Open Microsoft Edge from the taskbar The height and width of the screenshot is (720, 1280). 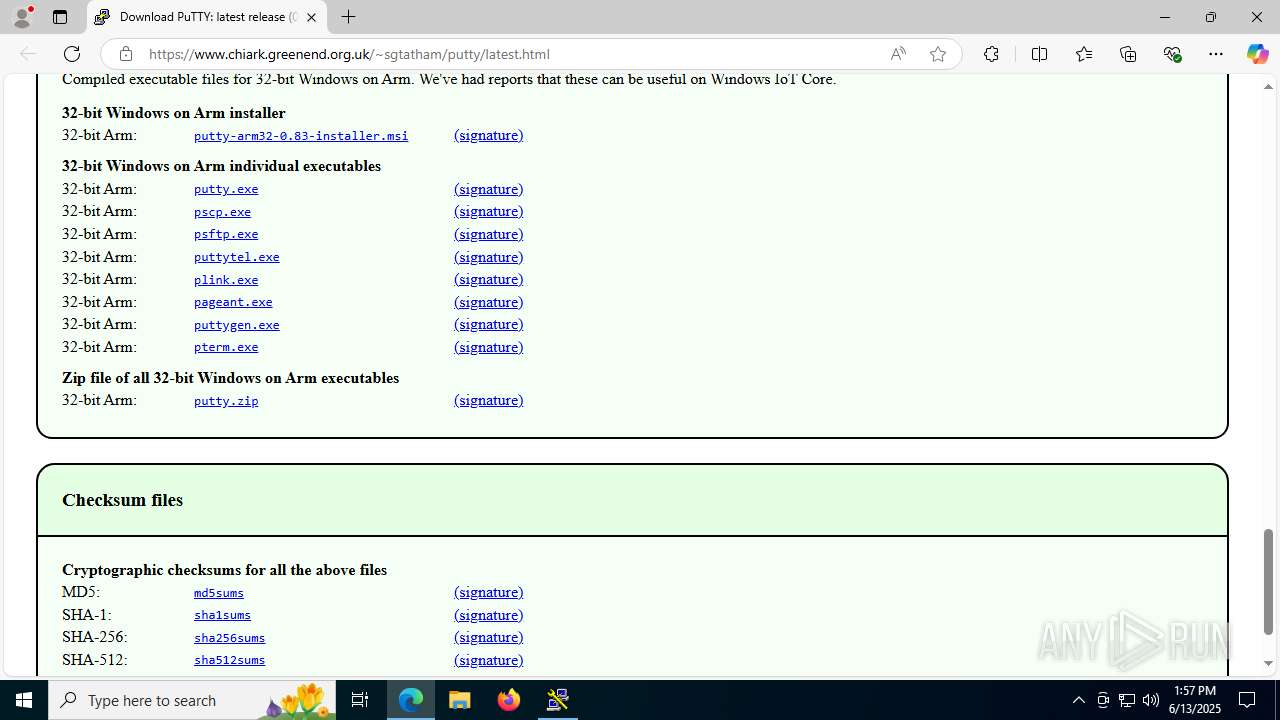pyautogui.click(x=411, y=700)
